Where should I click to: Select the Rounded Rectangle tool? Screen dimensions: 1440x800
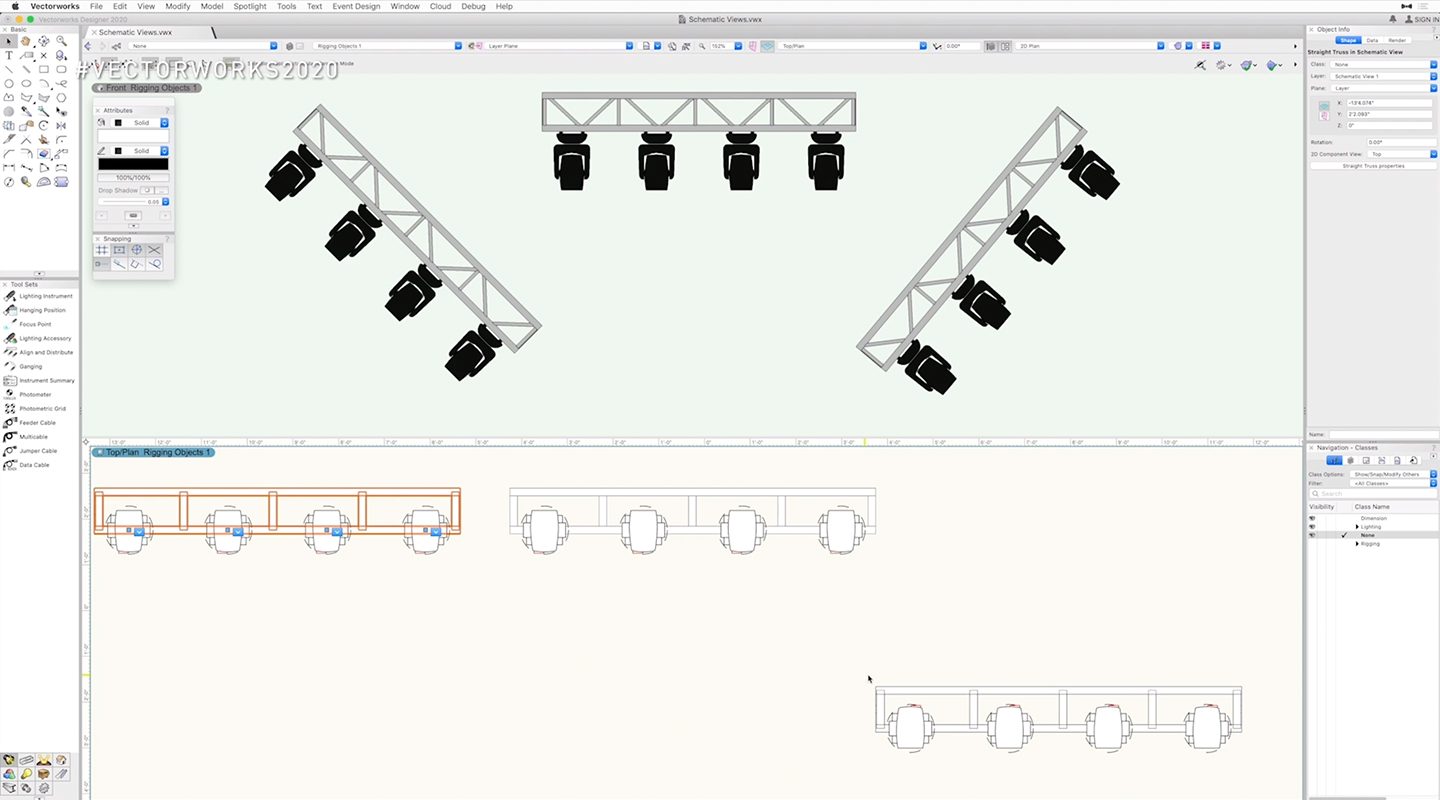(x=61, y=69)
